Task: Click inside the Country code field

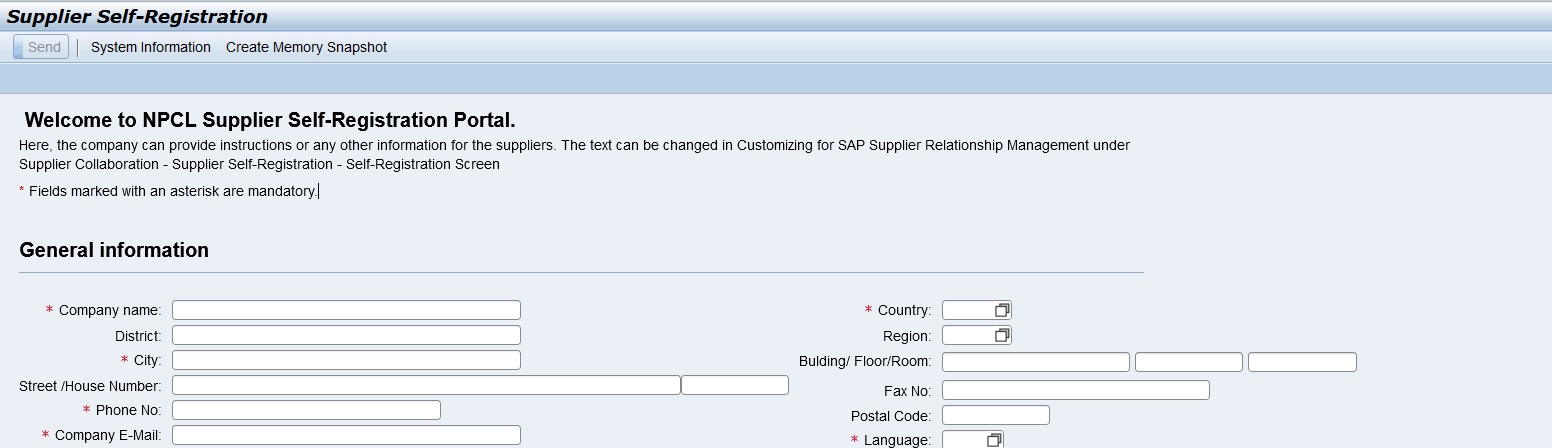Action: tap(967, 311)
